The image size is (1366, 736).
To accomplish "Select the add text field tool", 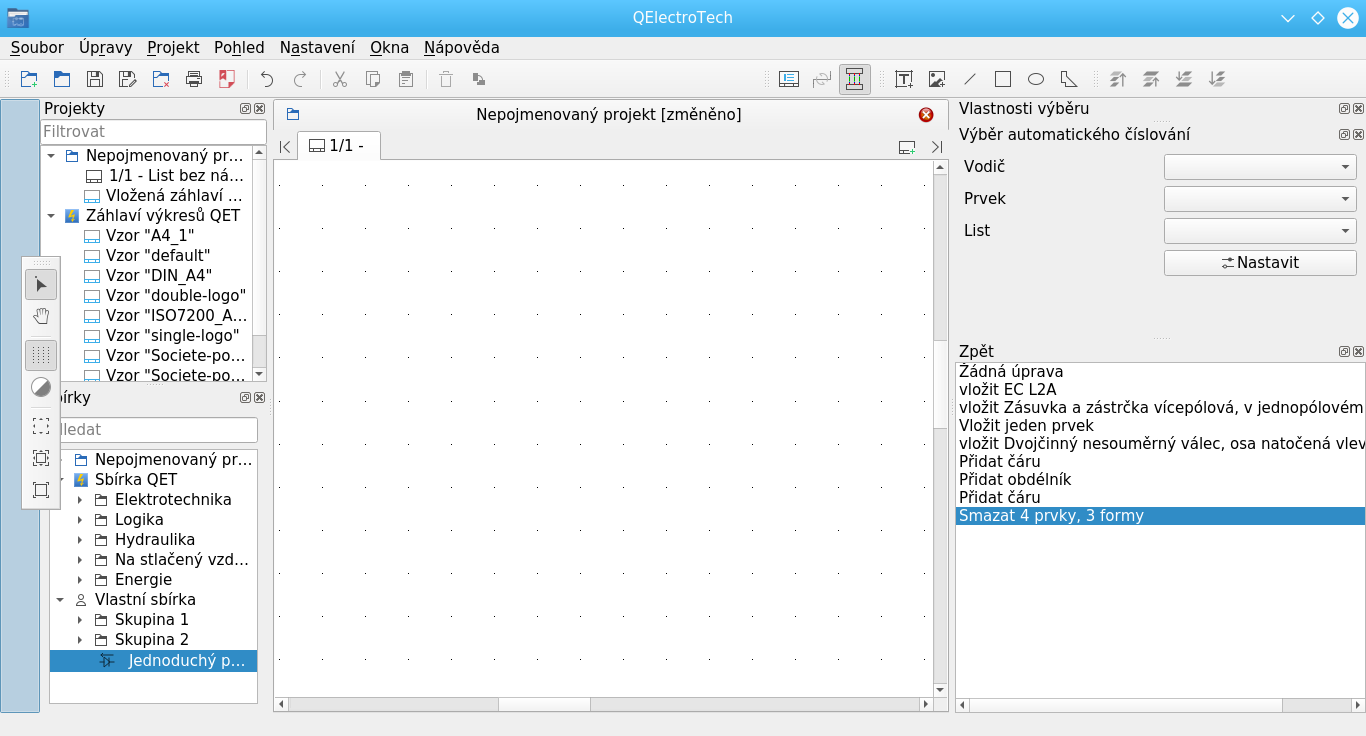I will 904,79.
